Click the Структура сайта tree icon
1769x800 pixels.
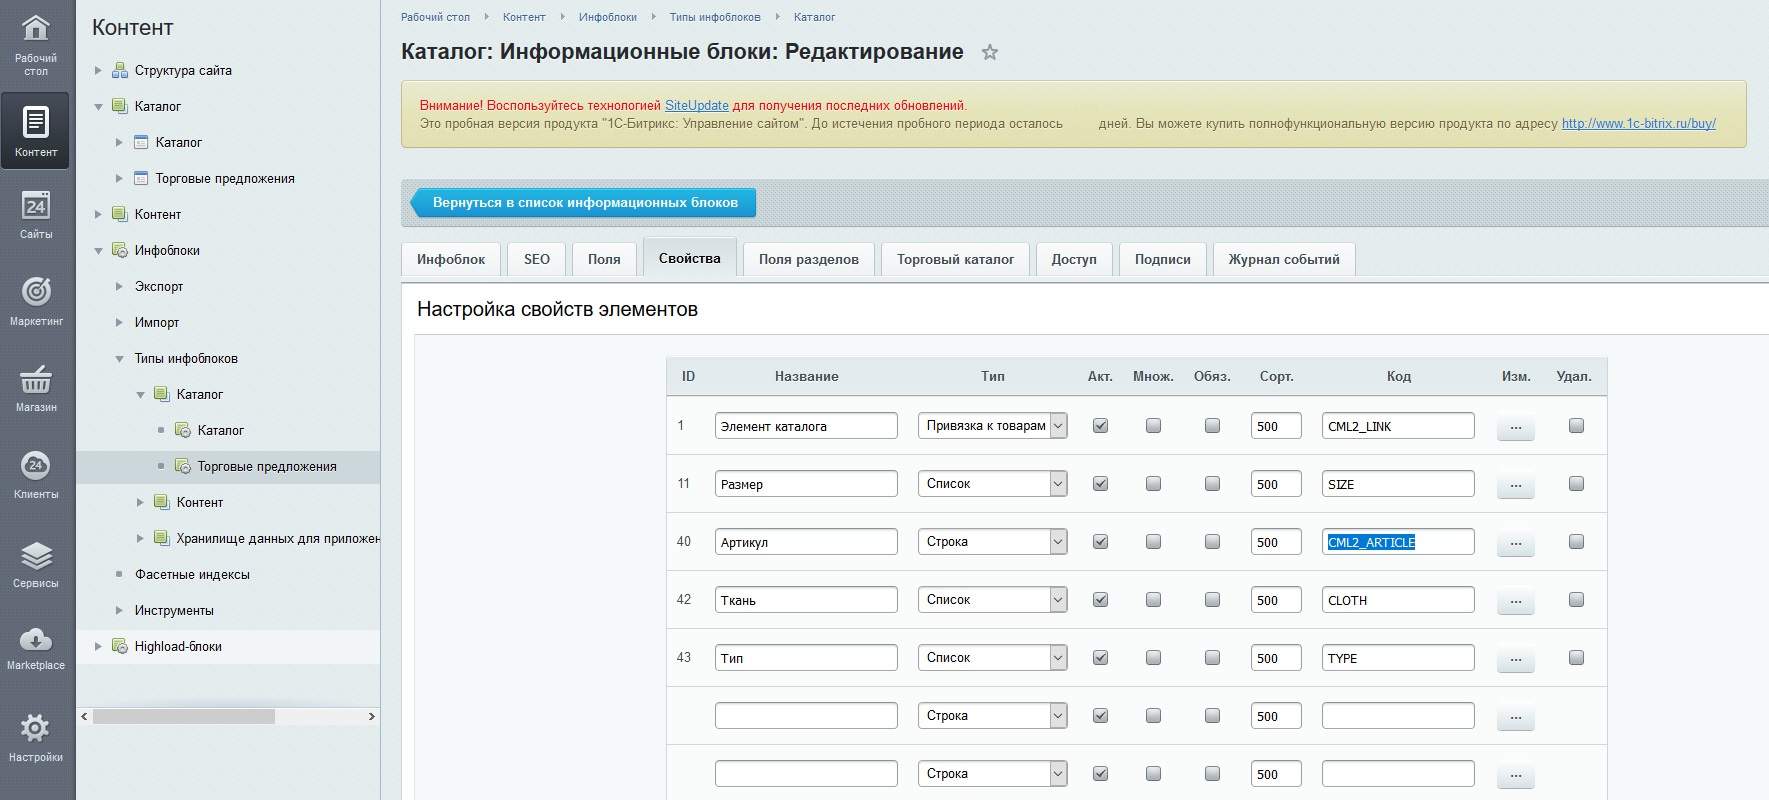click(120, 70)
